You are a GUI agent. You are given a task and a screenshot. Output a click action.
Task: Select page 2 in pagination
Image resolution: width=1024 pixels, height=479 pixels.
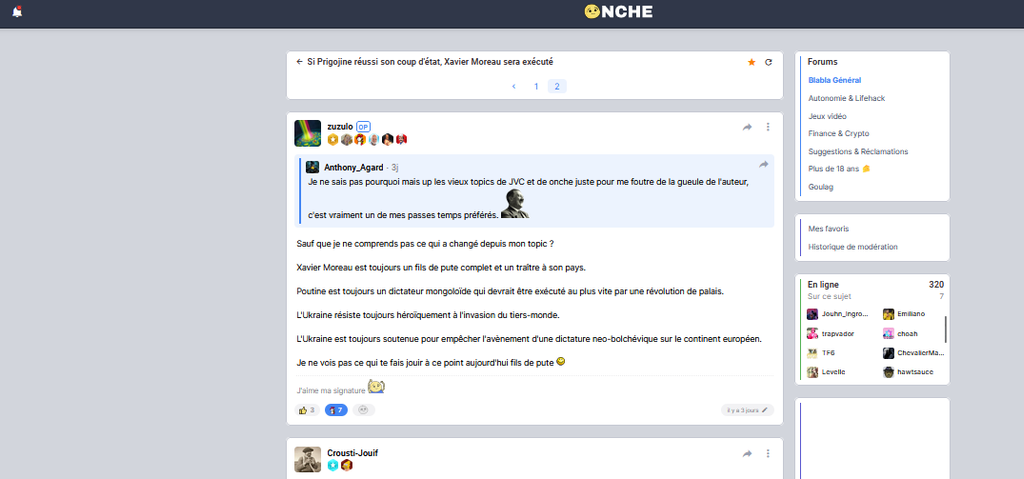(557, 86)
